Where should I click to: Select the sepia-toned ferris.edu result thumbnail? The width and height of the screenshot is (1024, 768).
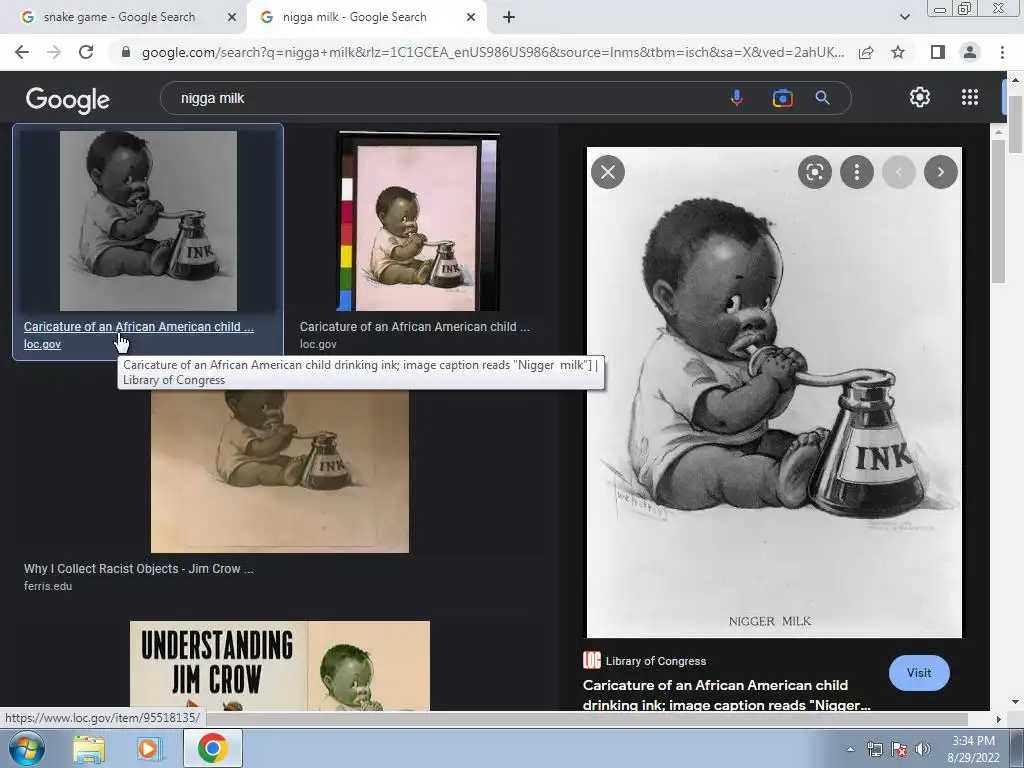pyautogui.click(x=280, y=472)
